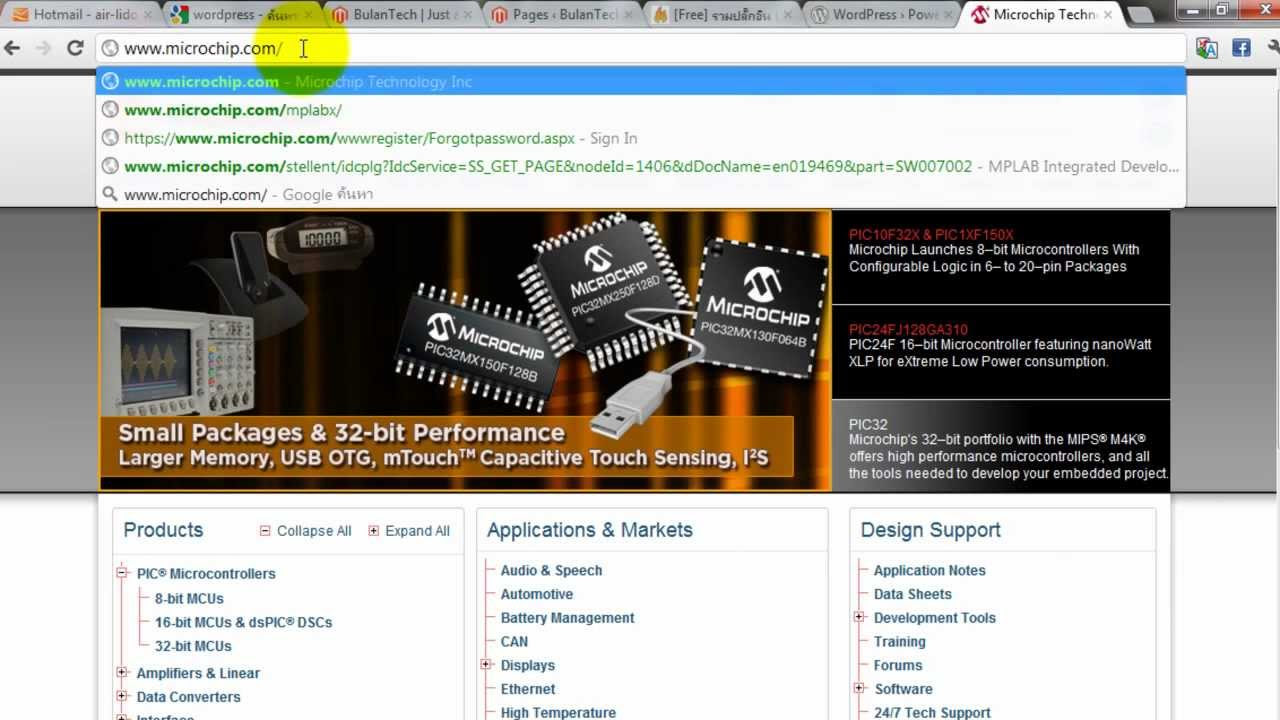The width and height of the screenshot is (1280, 720).
Task: Open the High Temperature link
Action: tap(558, 713)
